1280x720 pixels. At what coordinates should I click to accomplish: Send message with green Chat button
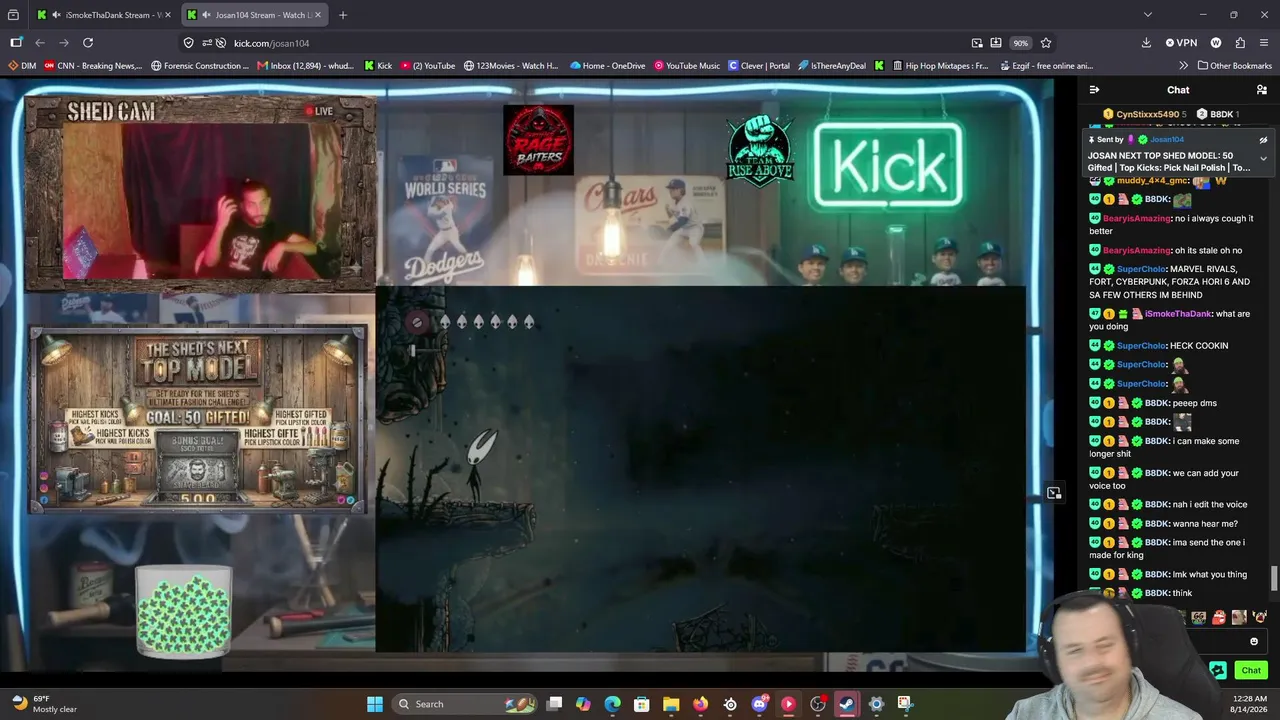(1251, 670)
